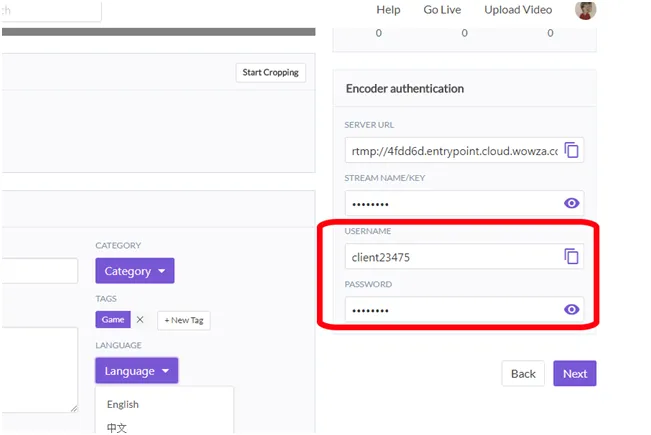Click the Next button
This screenshot has width=651, height=435.
[575, 374]
